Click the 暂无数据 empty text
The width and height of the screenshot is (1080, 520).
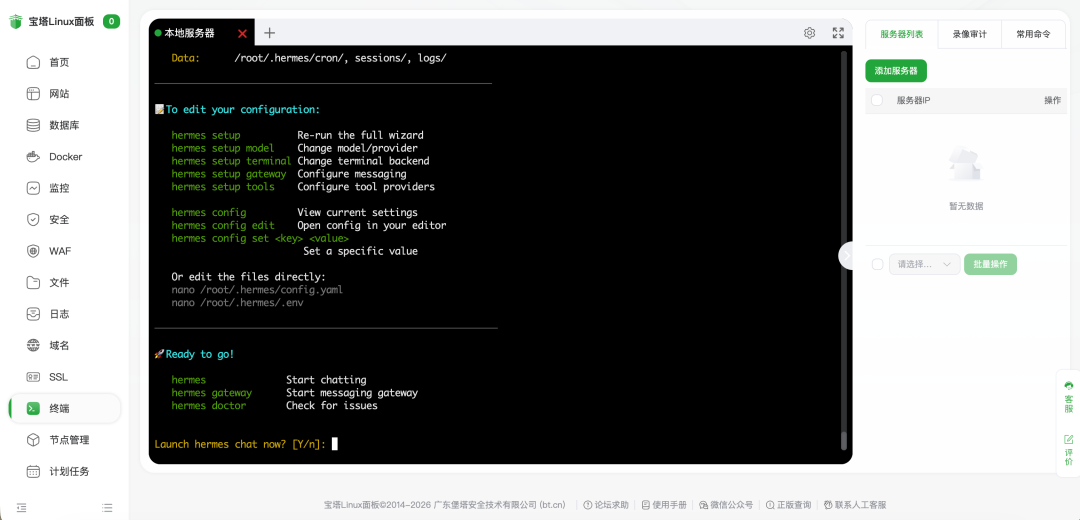[966, 206]
